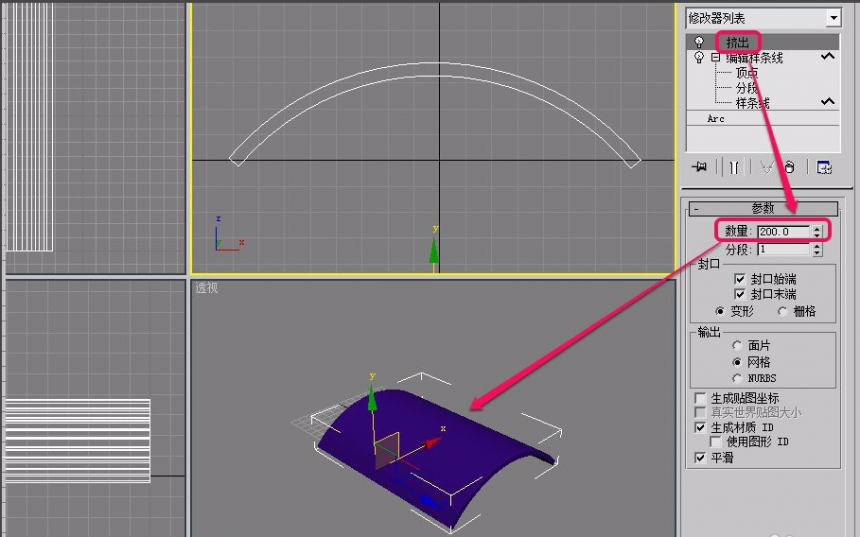Screen dimensions: 860x537
Task: Click the 数量 value field showing 200.0
Action: pos(783,231)
